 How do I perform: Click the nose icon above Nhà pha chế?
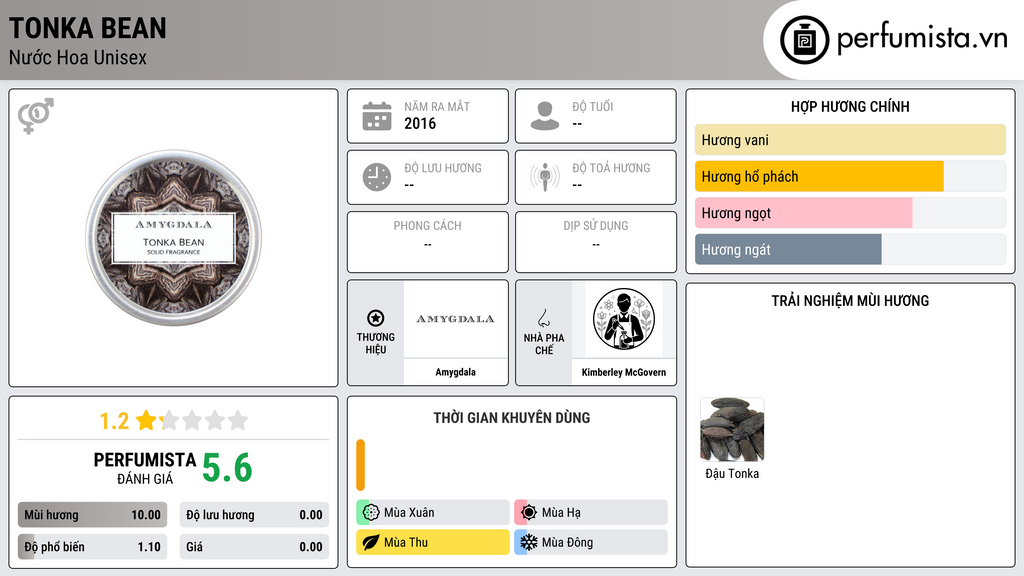coord(543,318)
